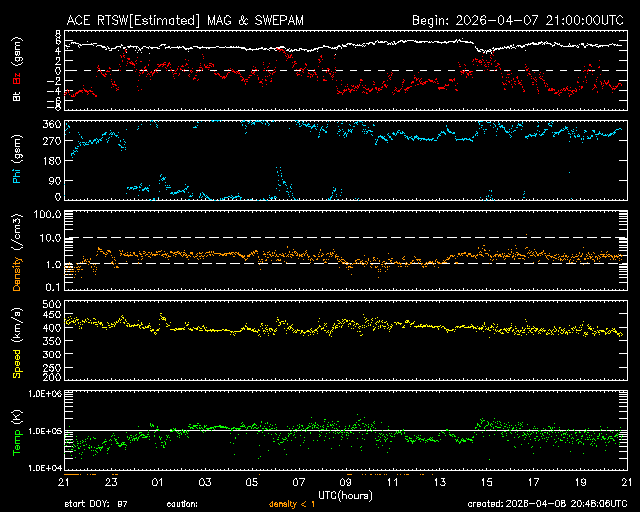This screenshot has width=640, height=512.
Task: Click the "450" tick on the Speed axis
Action: 52,315
